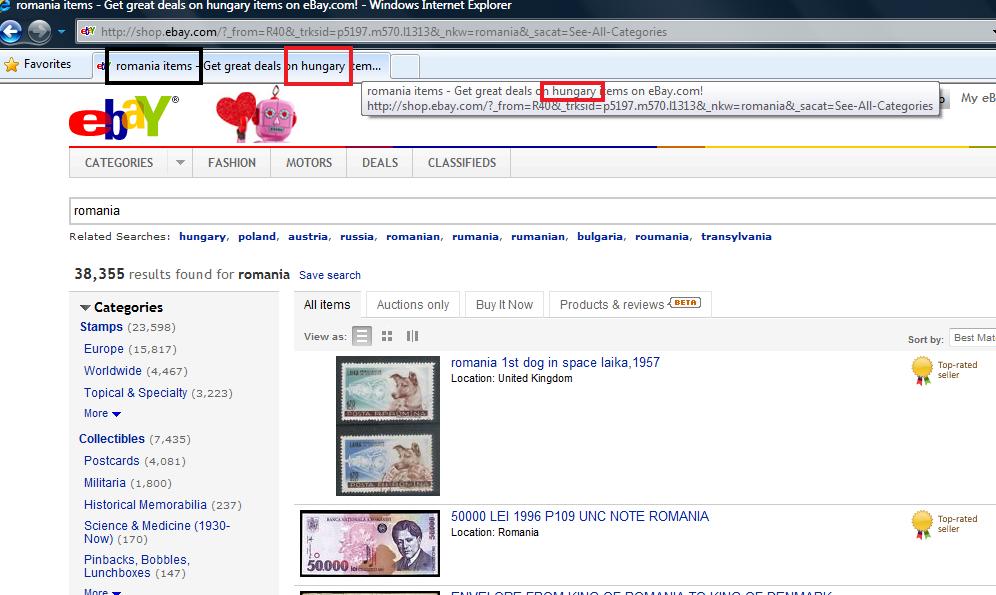The image size is (996, 595).
Task: Collapse the Categories sidebar section triangle
Action: [85, 308]
